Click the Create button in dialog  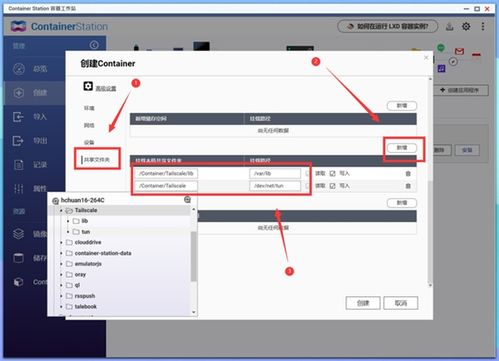click(363, 303)
